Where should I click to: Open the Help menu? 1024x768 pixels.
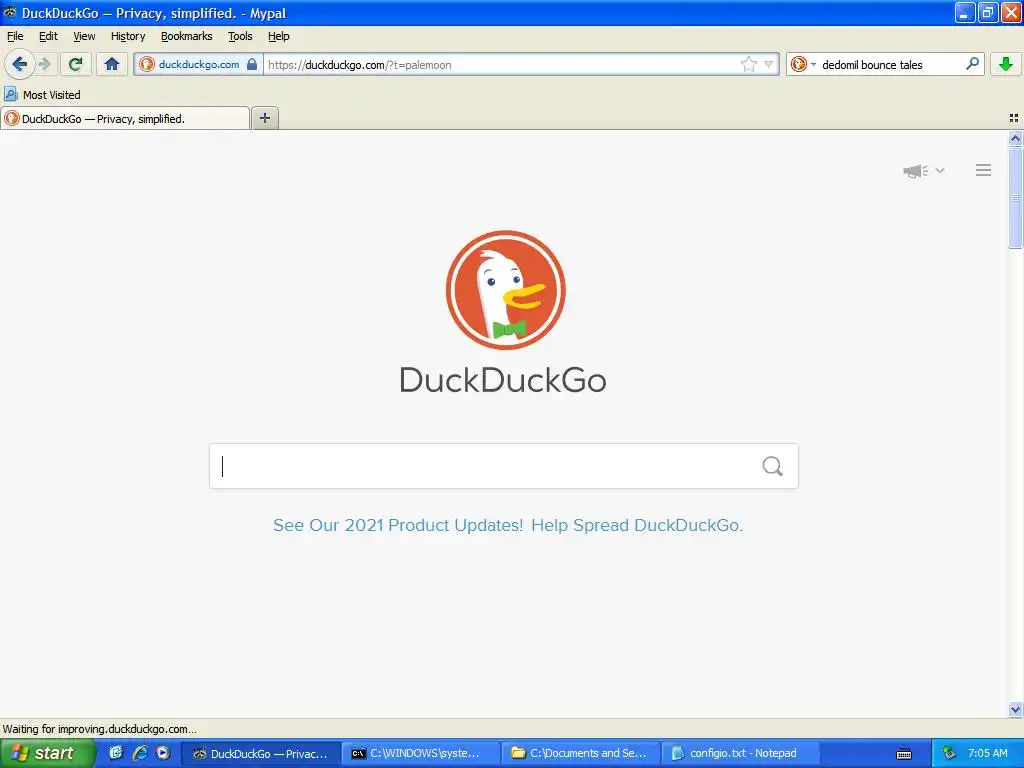tap(279, 36)
